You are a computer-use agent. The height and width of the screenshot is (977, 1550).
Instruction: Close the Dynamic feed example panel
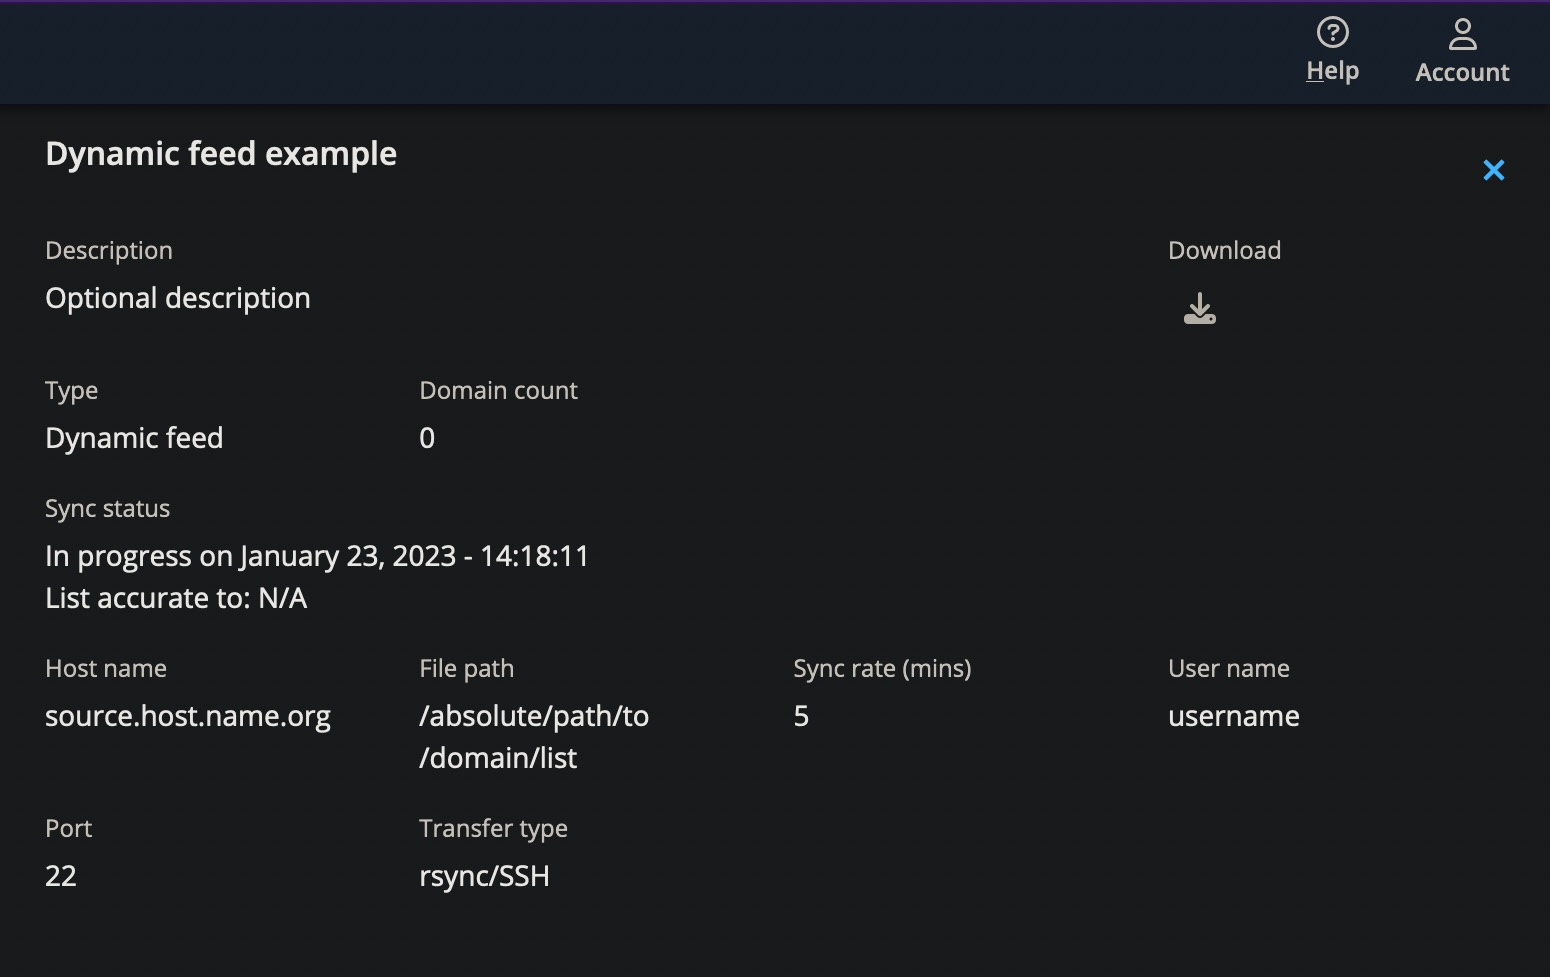[x=1493, y=171]
